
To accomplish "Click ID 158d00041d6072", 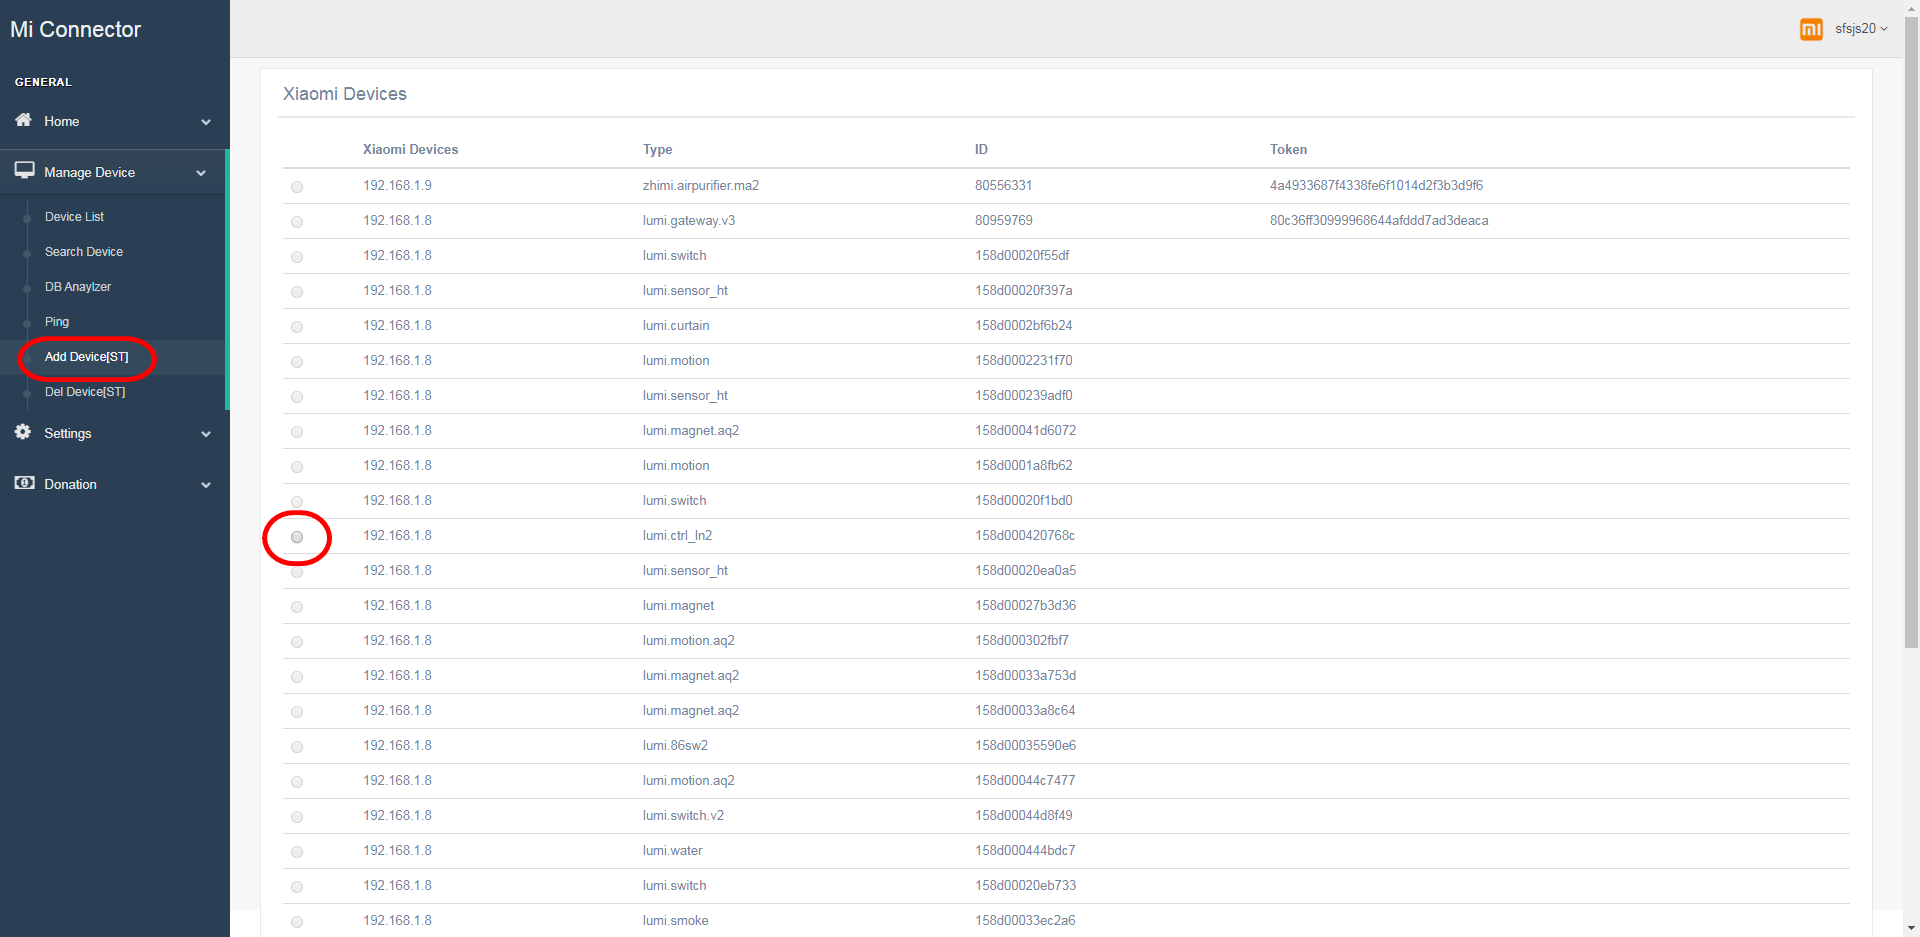I will pos(1025,431).
